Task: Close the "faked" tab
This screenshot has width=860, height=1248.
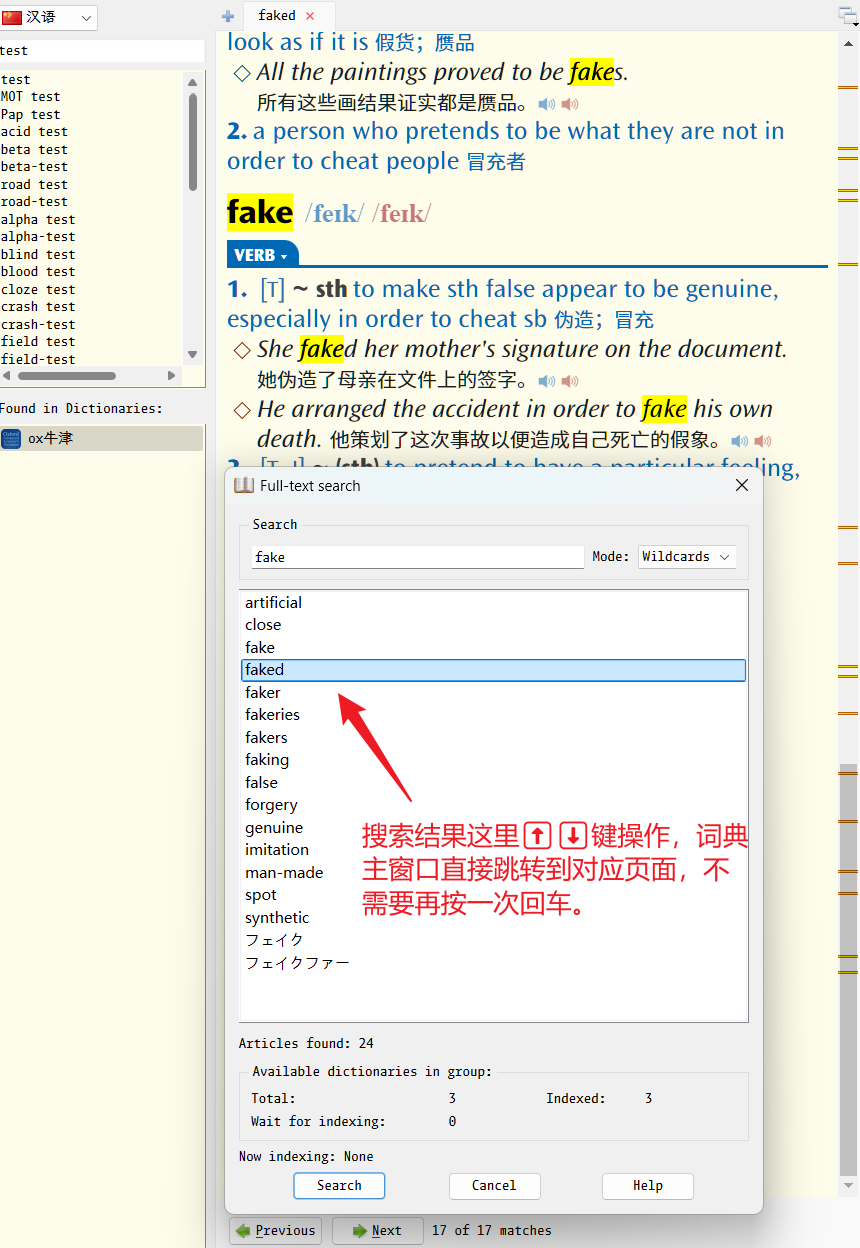Action: tap(310, 16)
